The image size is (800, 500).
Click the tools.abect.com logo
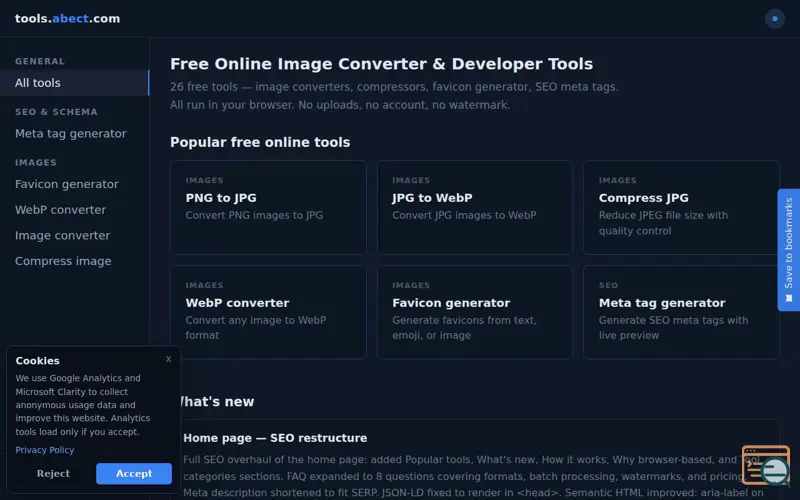67,19
